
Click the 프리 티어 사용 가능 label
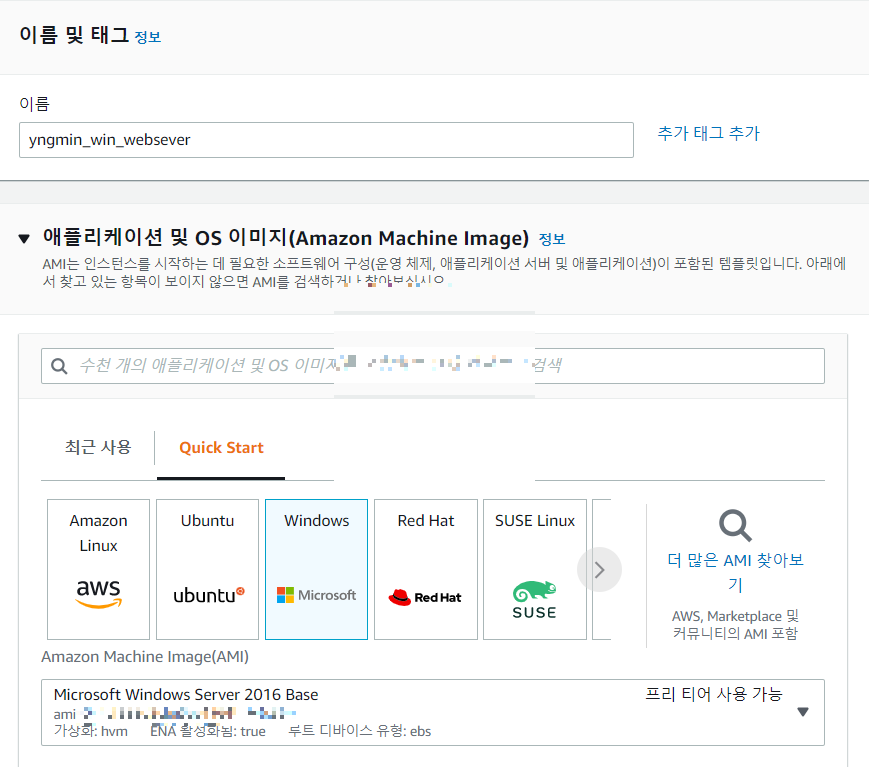[714, 694]
